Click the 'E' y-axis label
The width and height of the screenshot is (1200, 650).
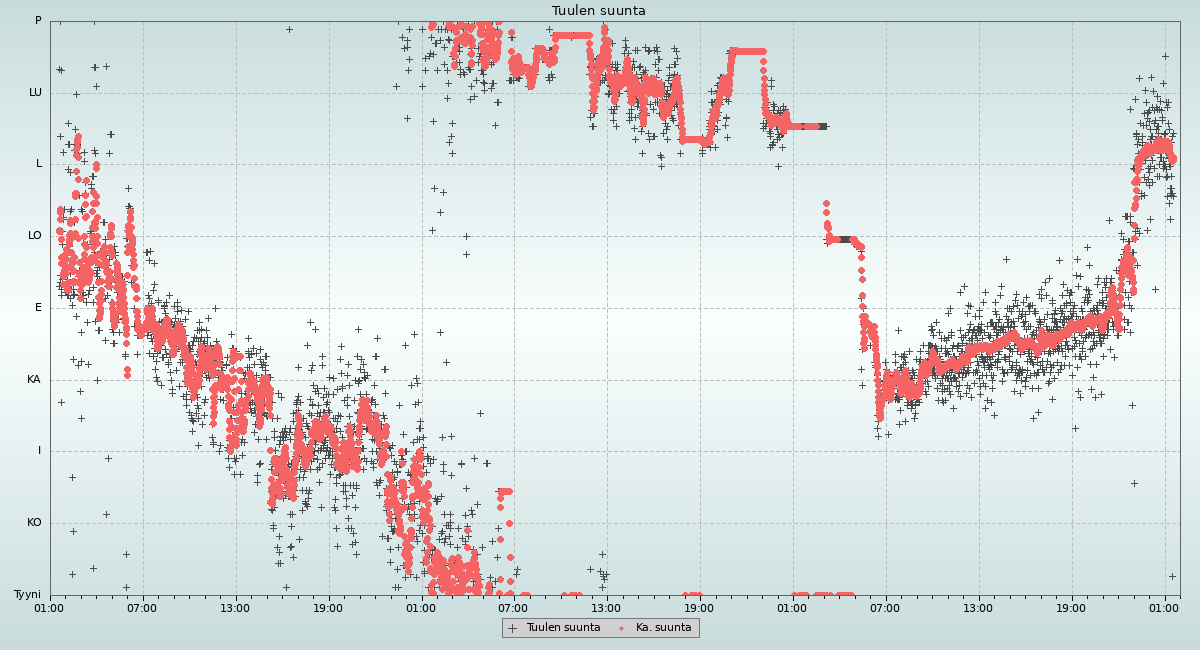pos(39,308)
